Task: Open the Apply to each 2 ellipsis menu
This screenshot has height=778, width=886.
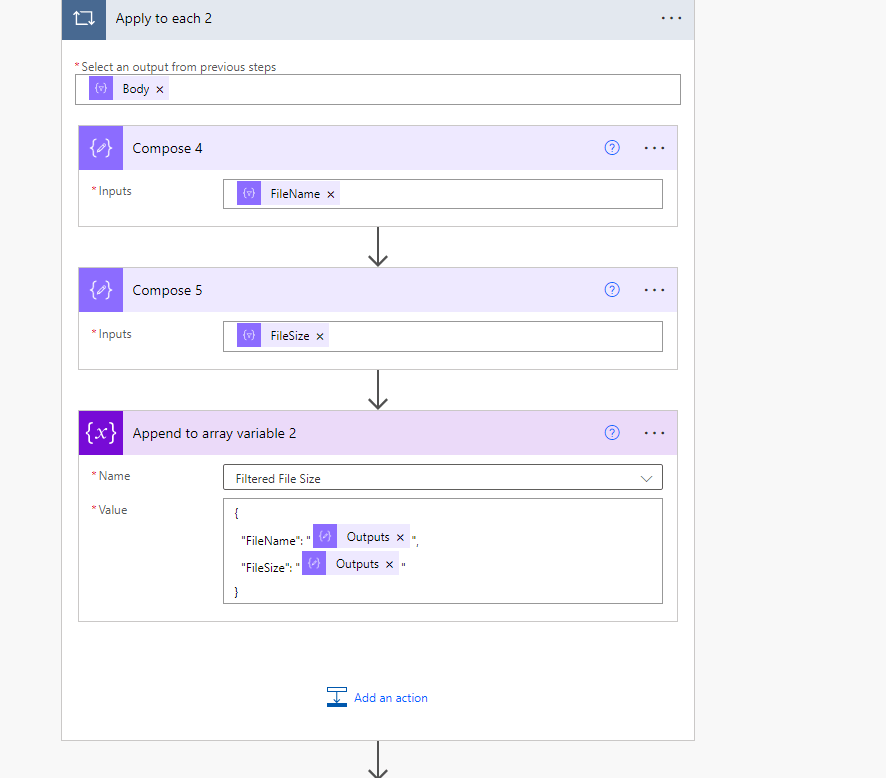Action: coord(671,18)
